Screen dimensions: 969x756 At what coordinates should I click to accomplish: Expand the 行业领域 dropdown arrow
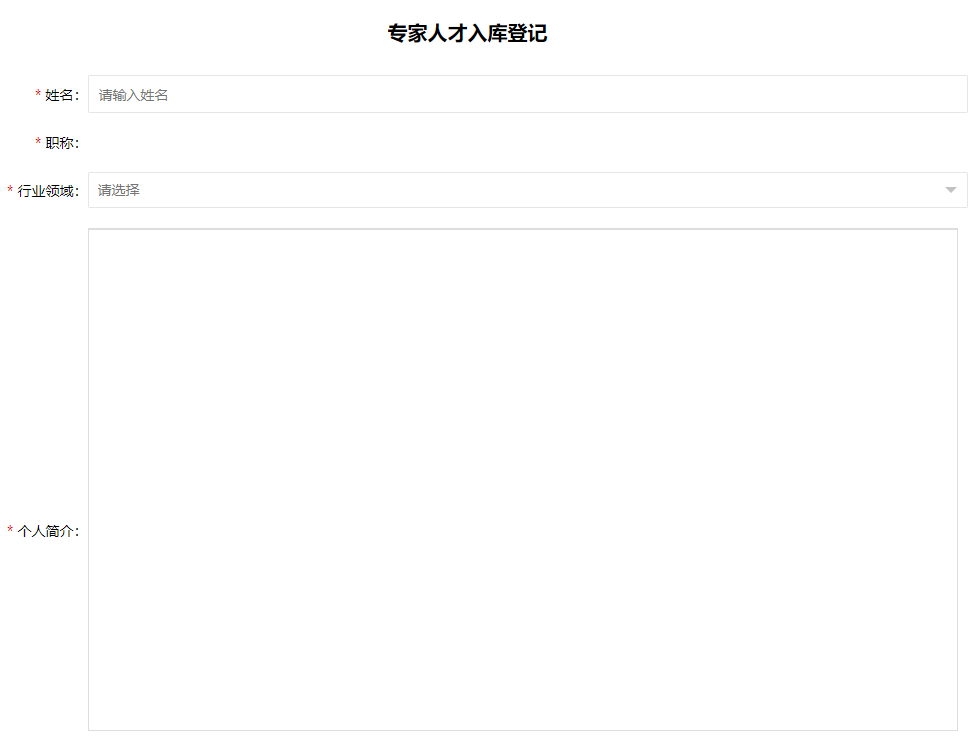pos(950,190)
